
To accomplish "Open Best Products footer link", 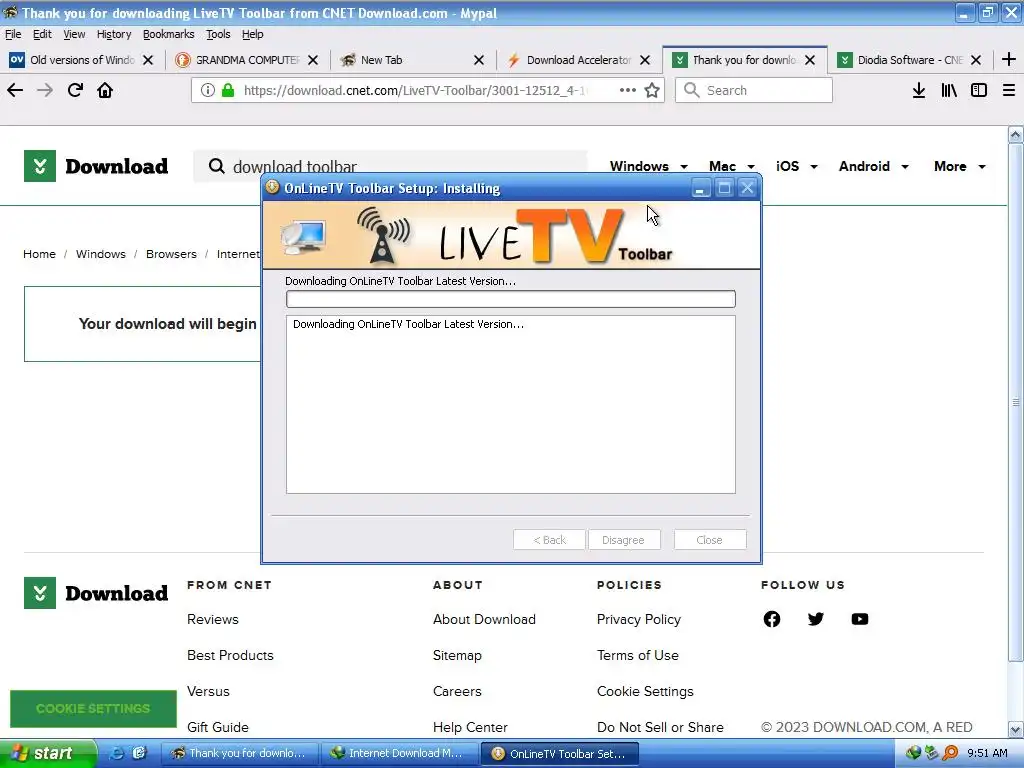I will (230, 655).
